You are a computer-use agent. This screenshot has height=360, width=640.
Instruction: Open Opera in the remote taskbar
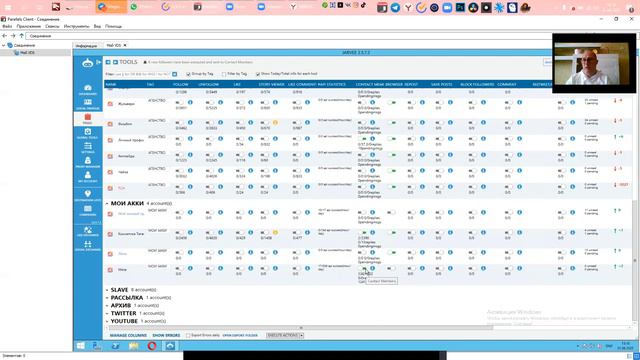pyautogui.click(x=152, y=346)
